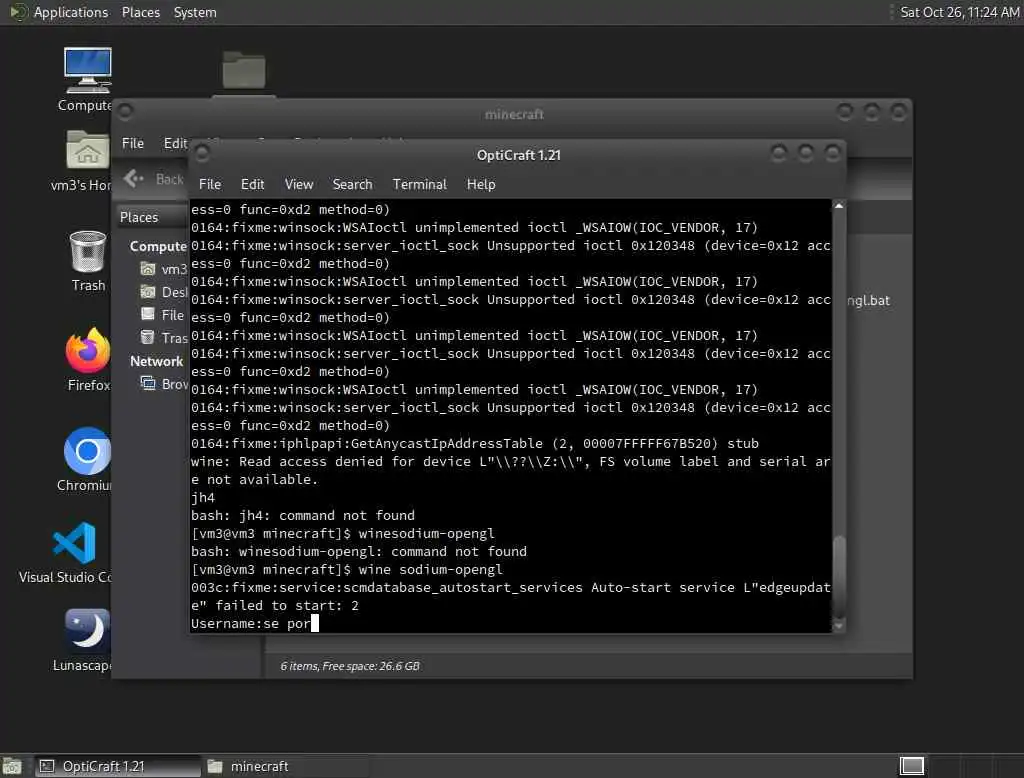Screen dimensions: 1024x778
Task: Launch Lunascape from the desktop
Action: 88,628
